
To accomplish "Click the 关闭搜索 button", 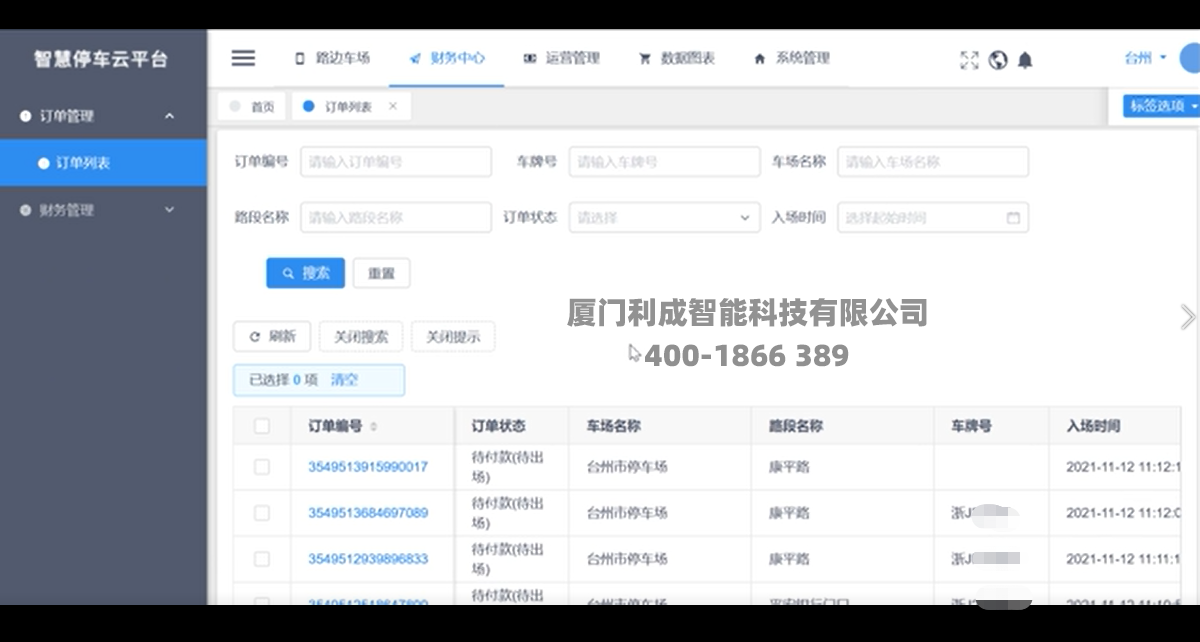I will 361,337.
